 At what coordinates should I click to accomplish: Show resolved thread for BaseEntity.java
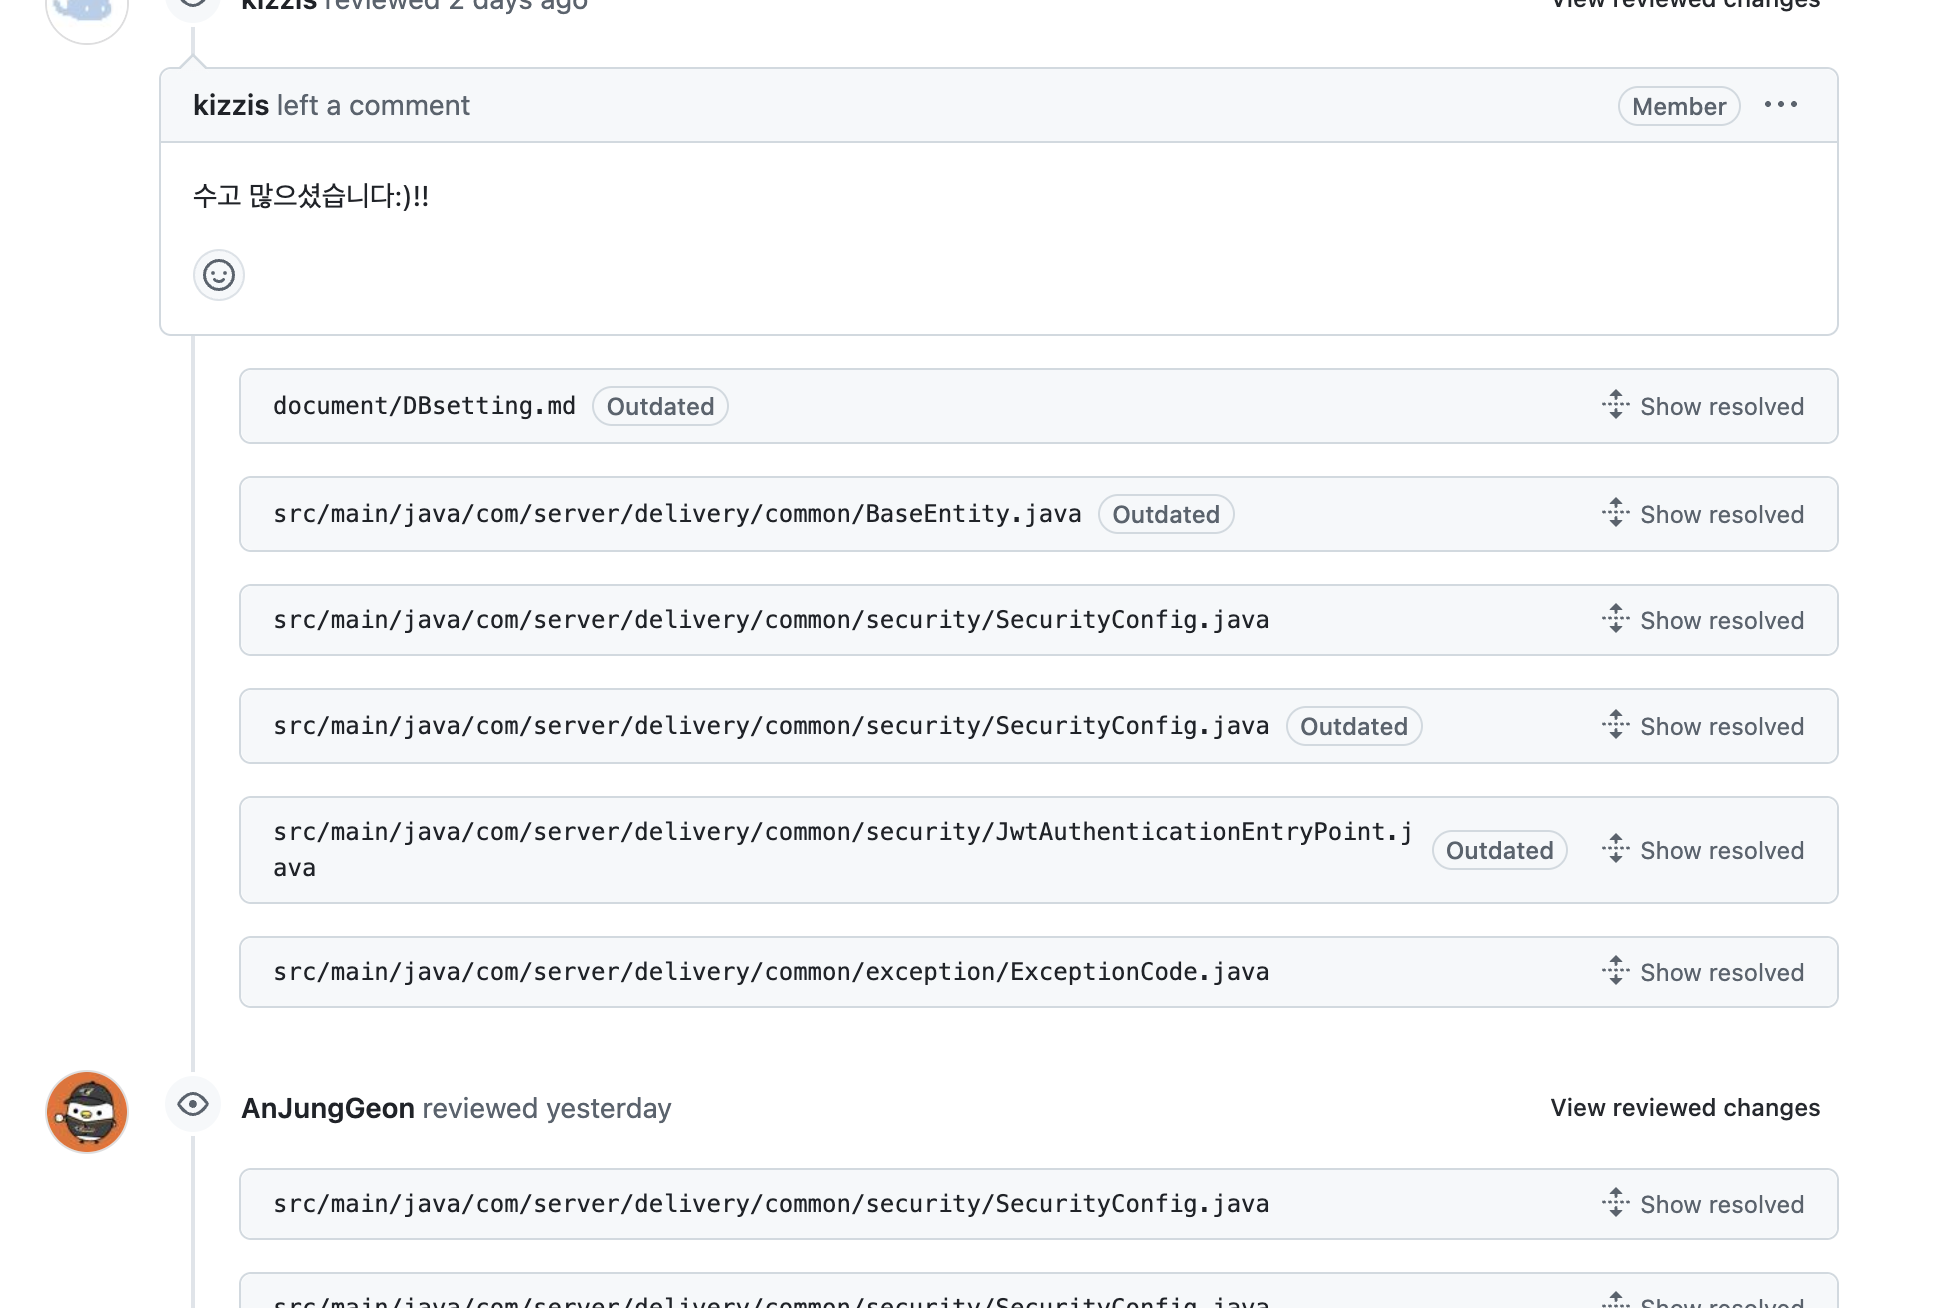(1721, 515)
